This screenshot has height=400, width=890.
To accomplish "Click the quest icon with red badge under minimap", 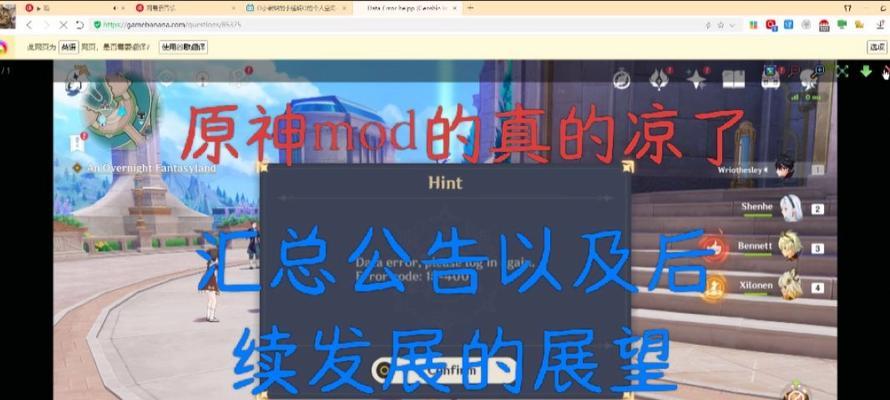I will tap(78, 142).
